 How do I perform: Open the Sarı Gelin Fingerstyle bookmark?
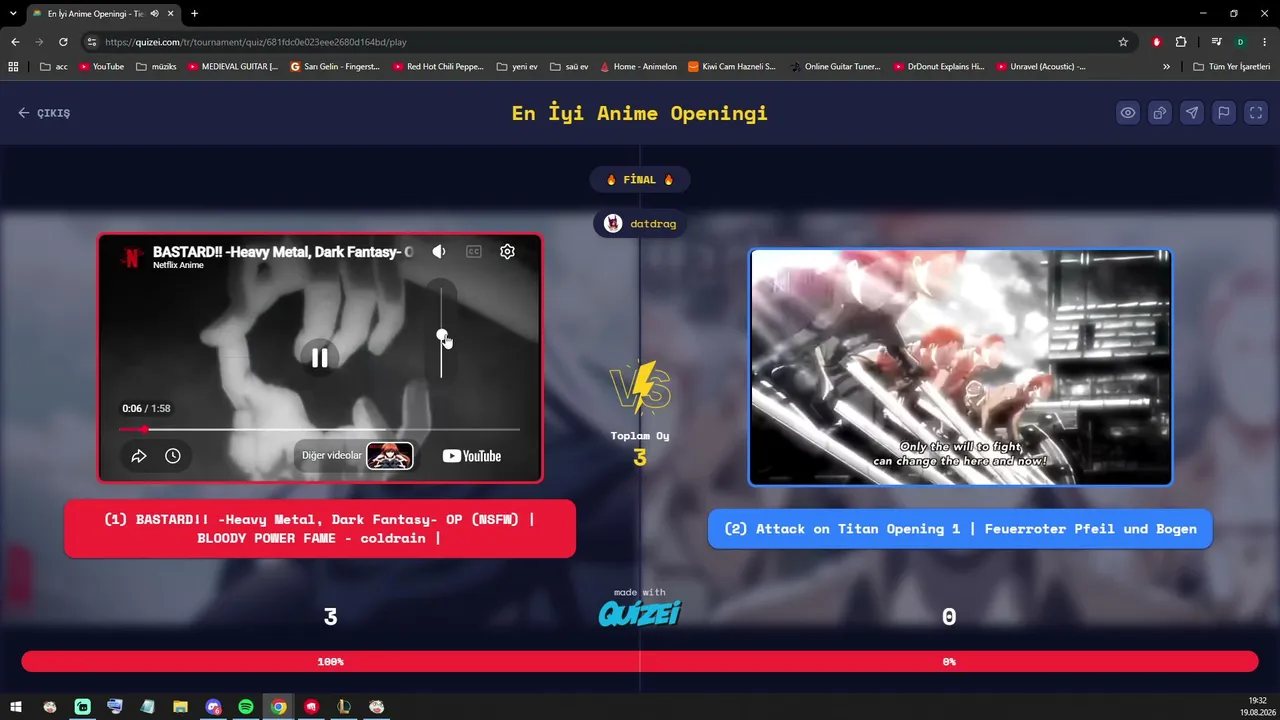point(335,67)
